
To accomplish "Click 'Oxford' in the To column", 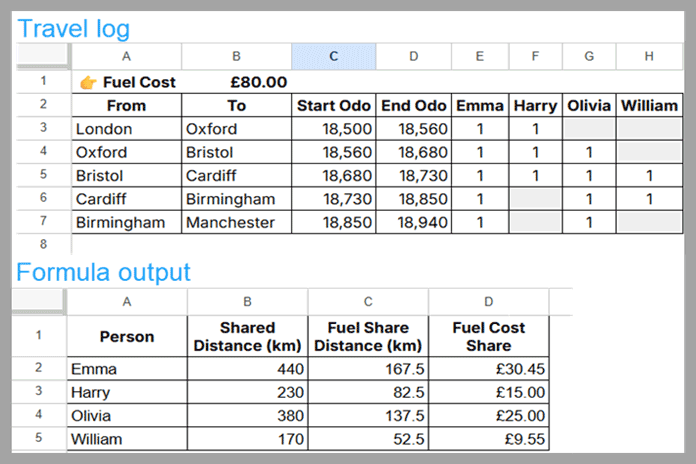I will click(x=237, y=129).
